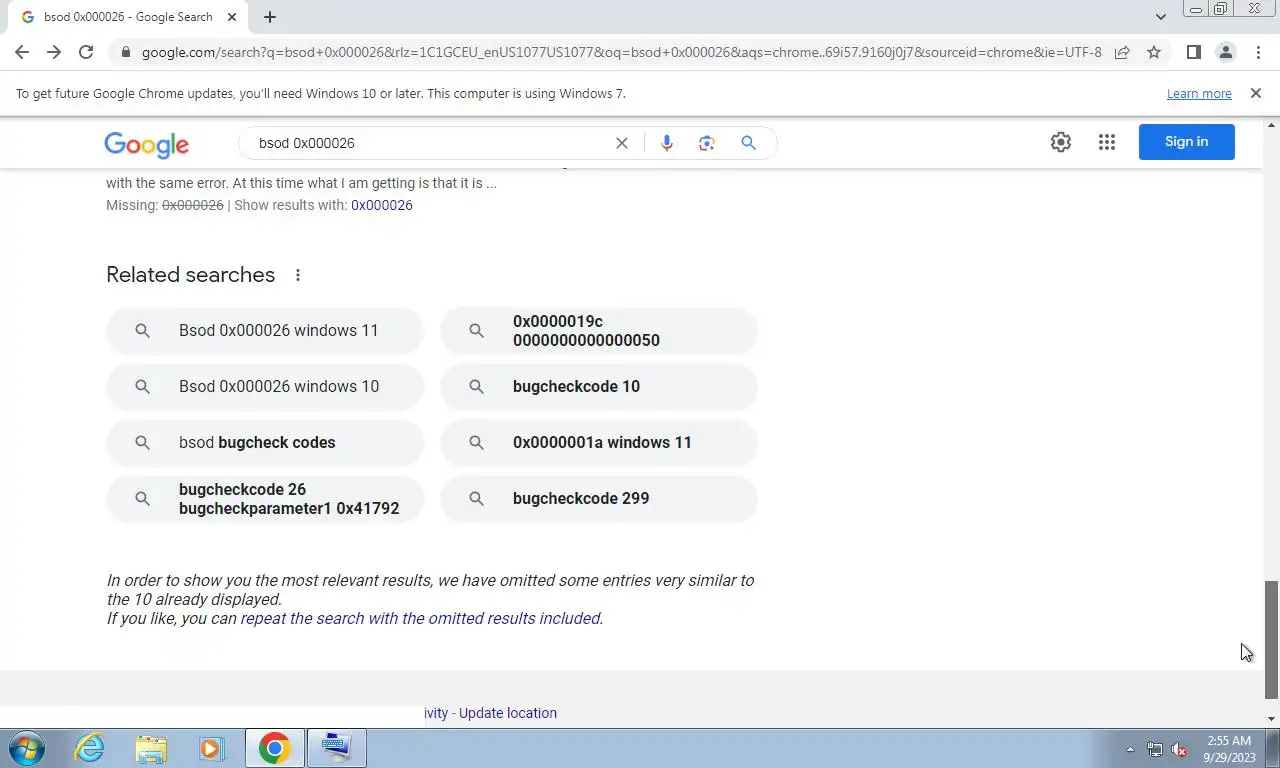This screenshot has height=768, width=1280.
Task: Reload the current page
Action: coord(86,52)
